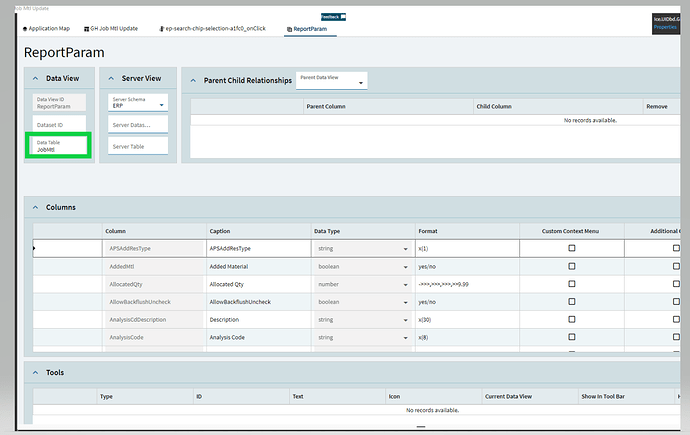
Task: Click the Remove column header
Action: coord(661,106)
